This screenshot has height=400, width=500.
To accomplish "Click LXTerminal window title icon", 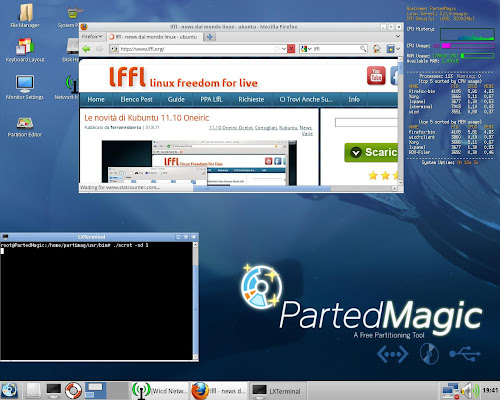I will [x=5, y=237].
